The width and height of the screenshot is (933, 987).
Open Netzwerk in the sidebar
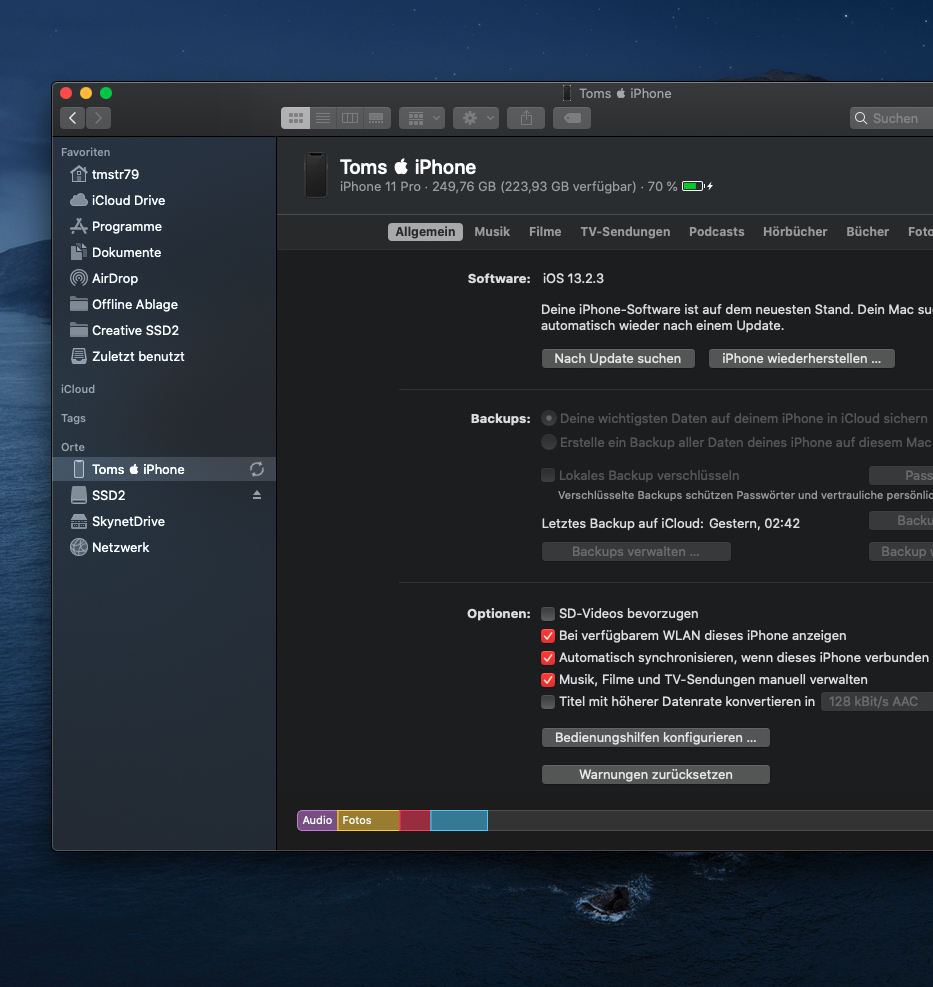164,547
